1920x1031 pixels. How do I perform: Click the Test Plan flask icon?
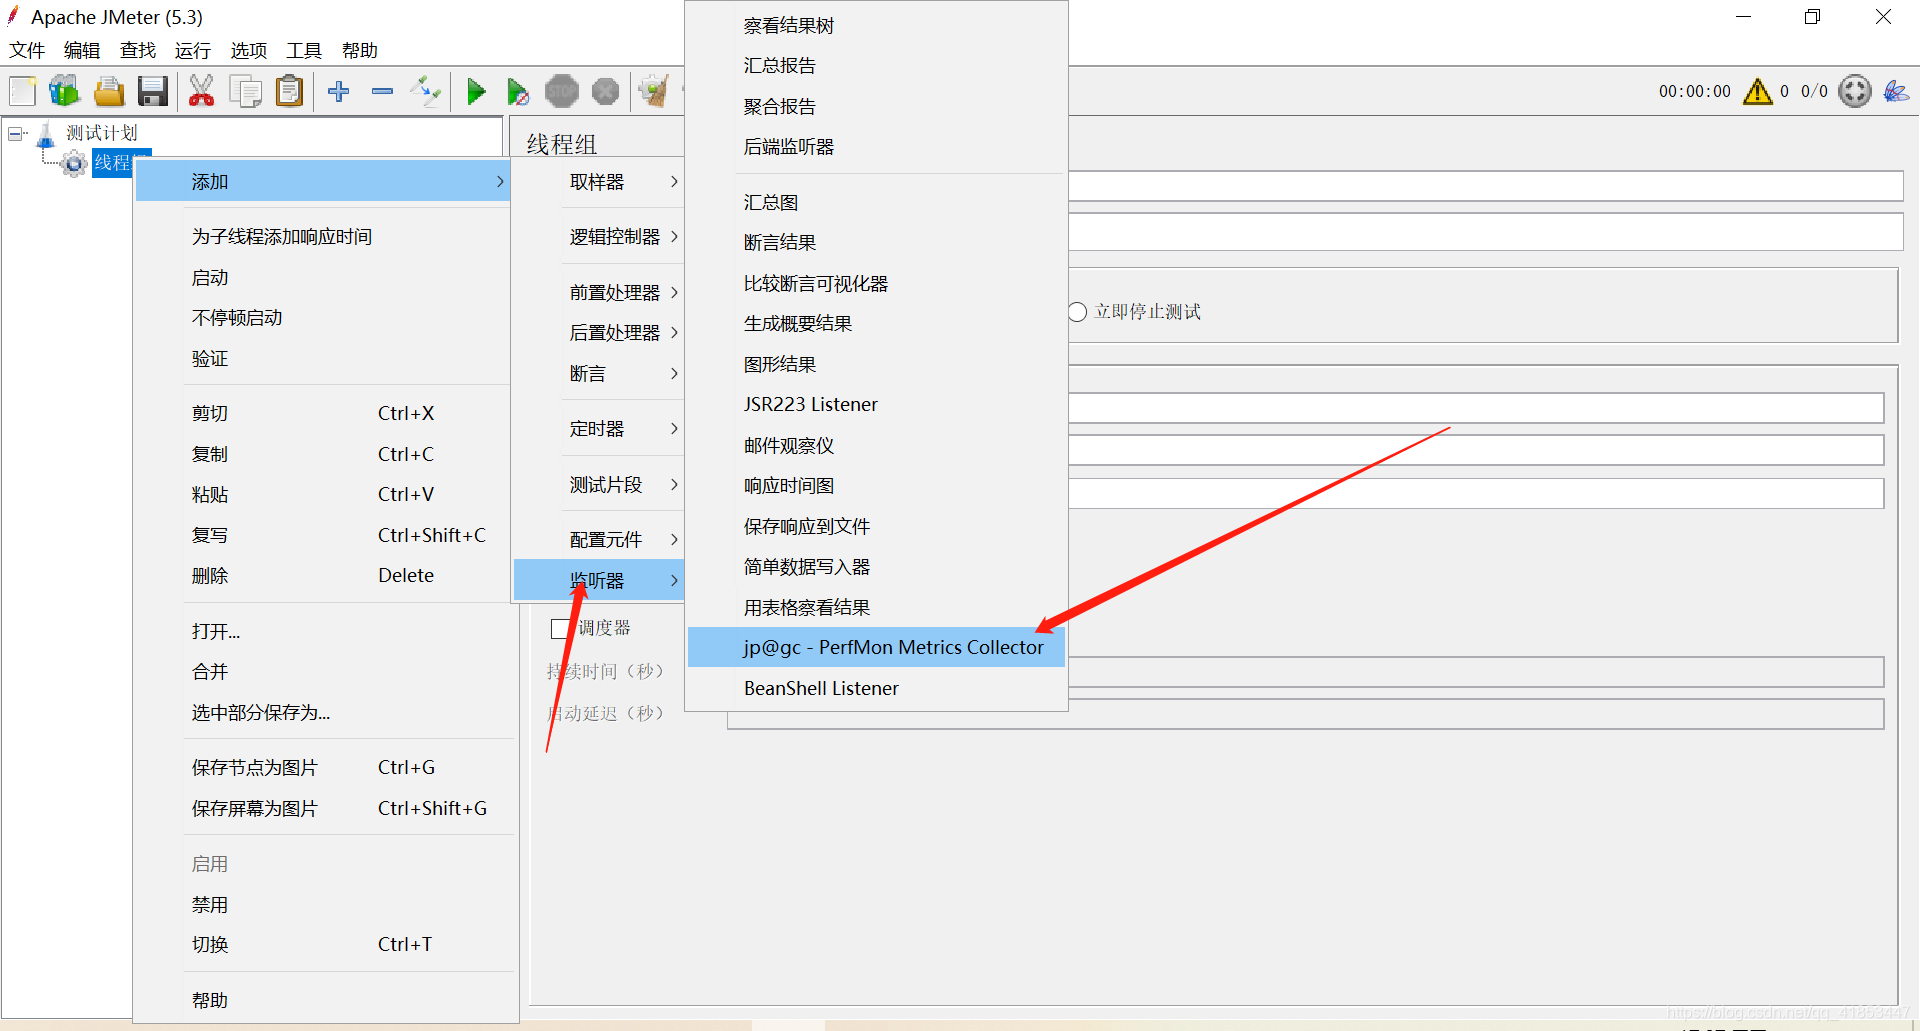click(x=46, y=134)
